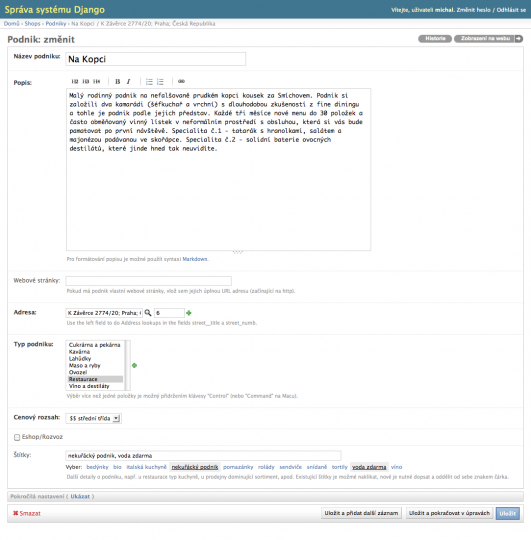Click Odhlásit se link
This screenshot has height=540, width=531.
(x=511, y=10)
